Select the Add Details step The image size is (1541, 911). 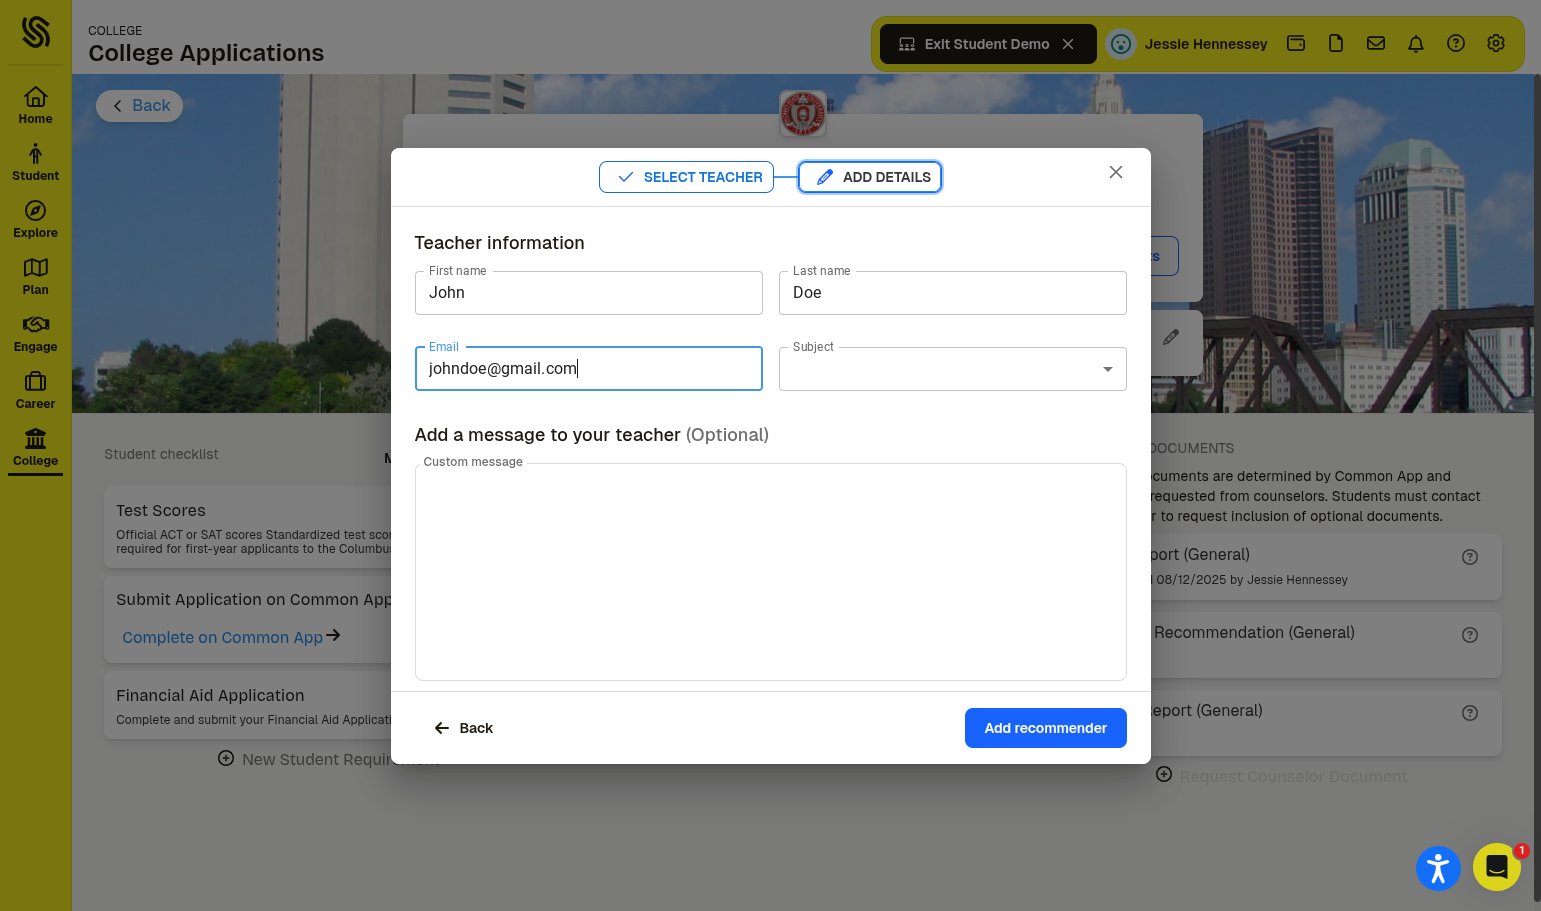point(870,177)
